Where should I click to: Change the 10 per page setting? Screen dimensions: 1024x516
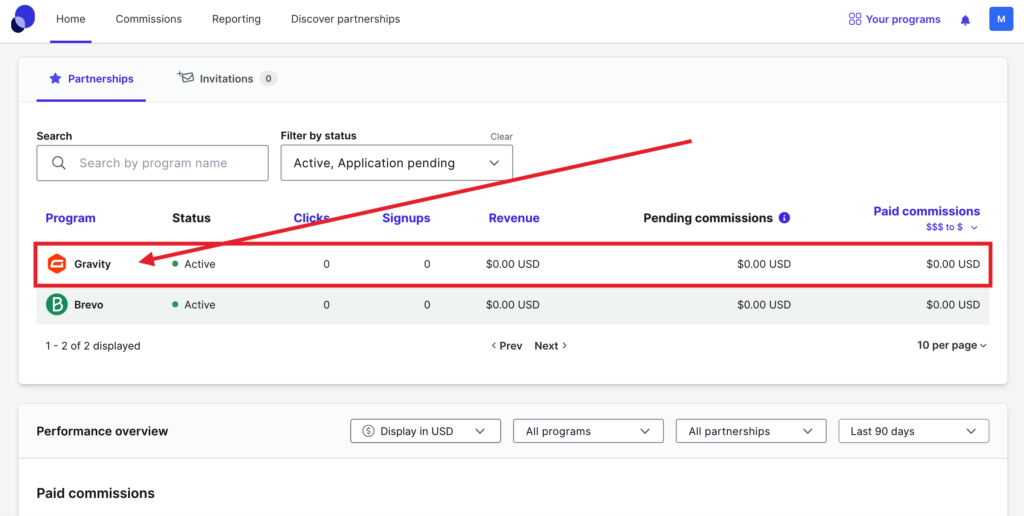click(951, 345)
